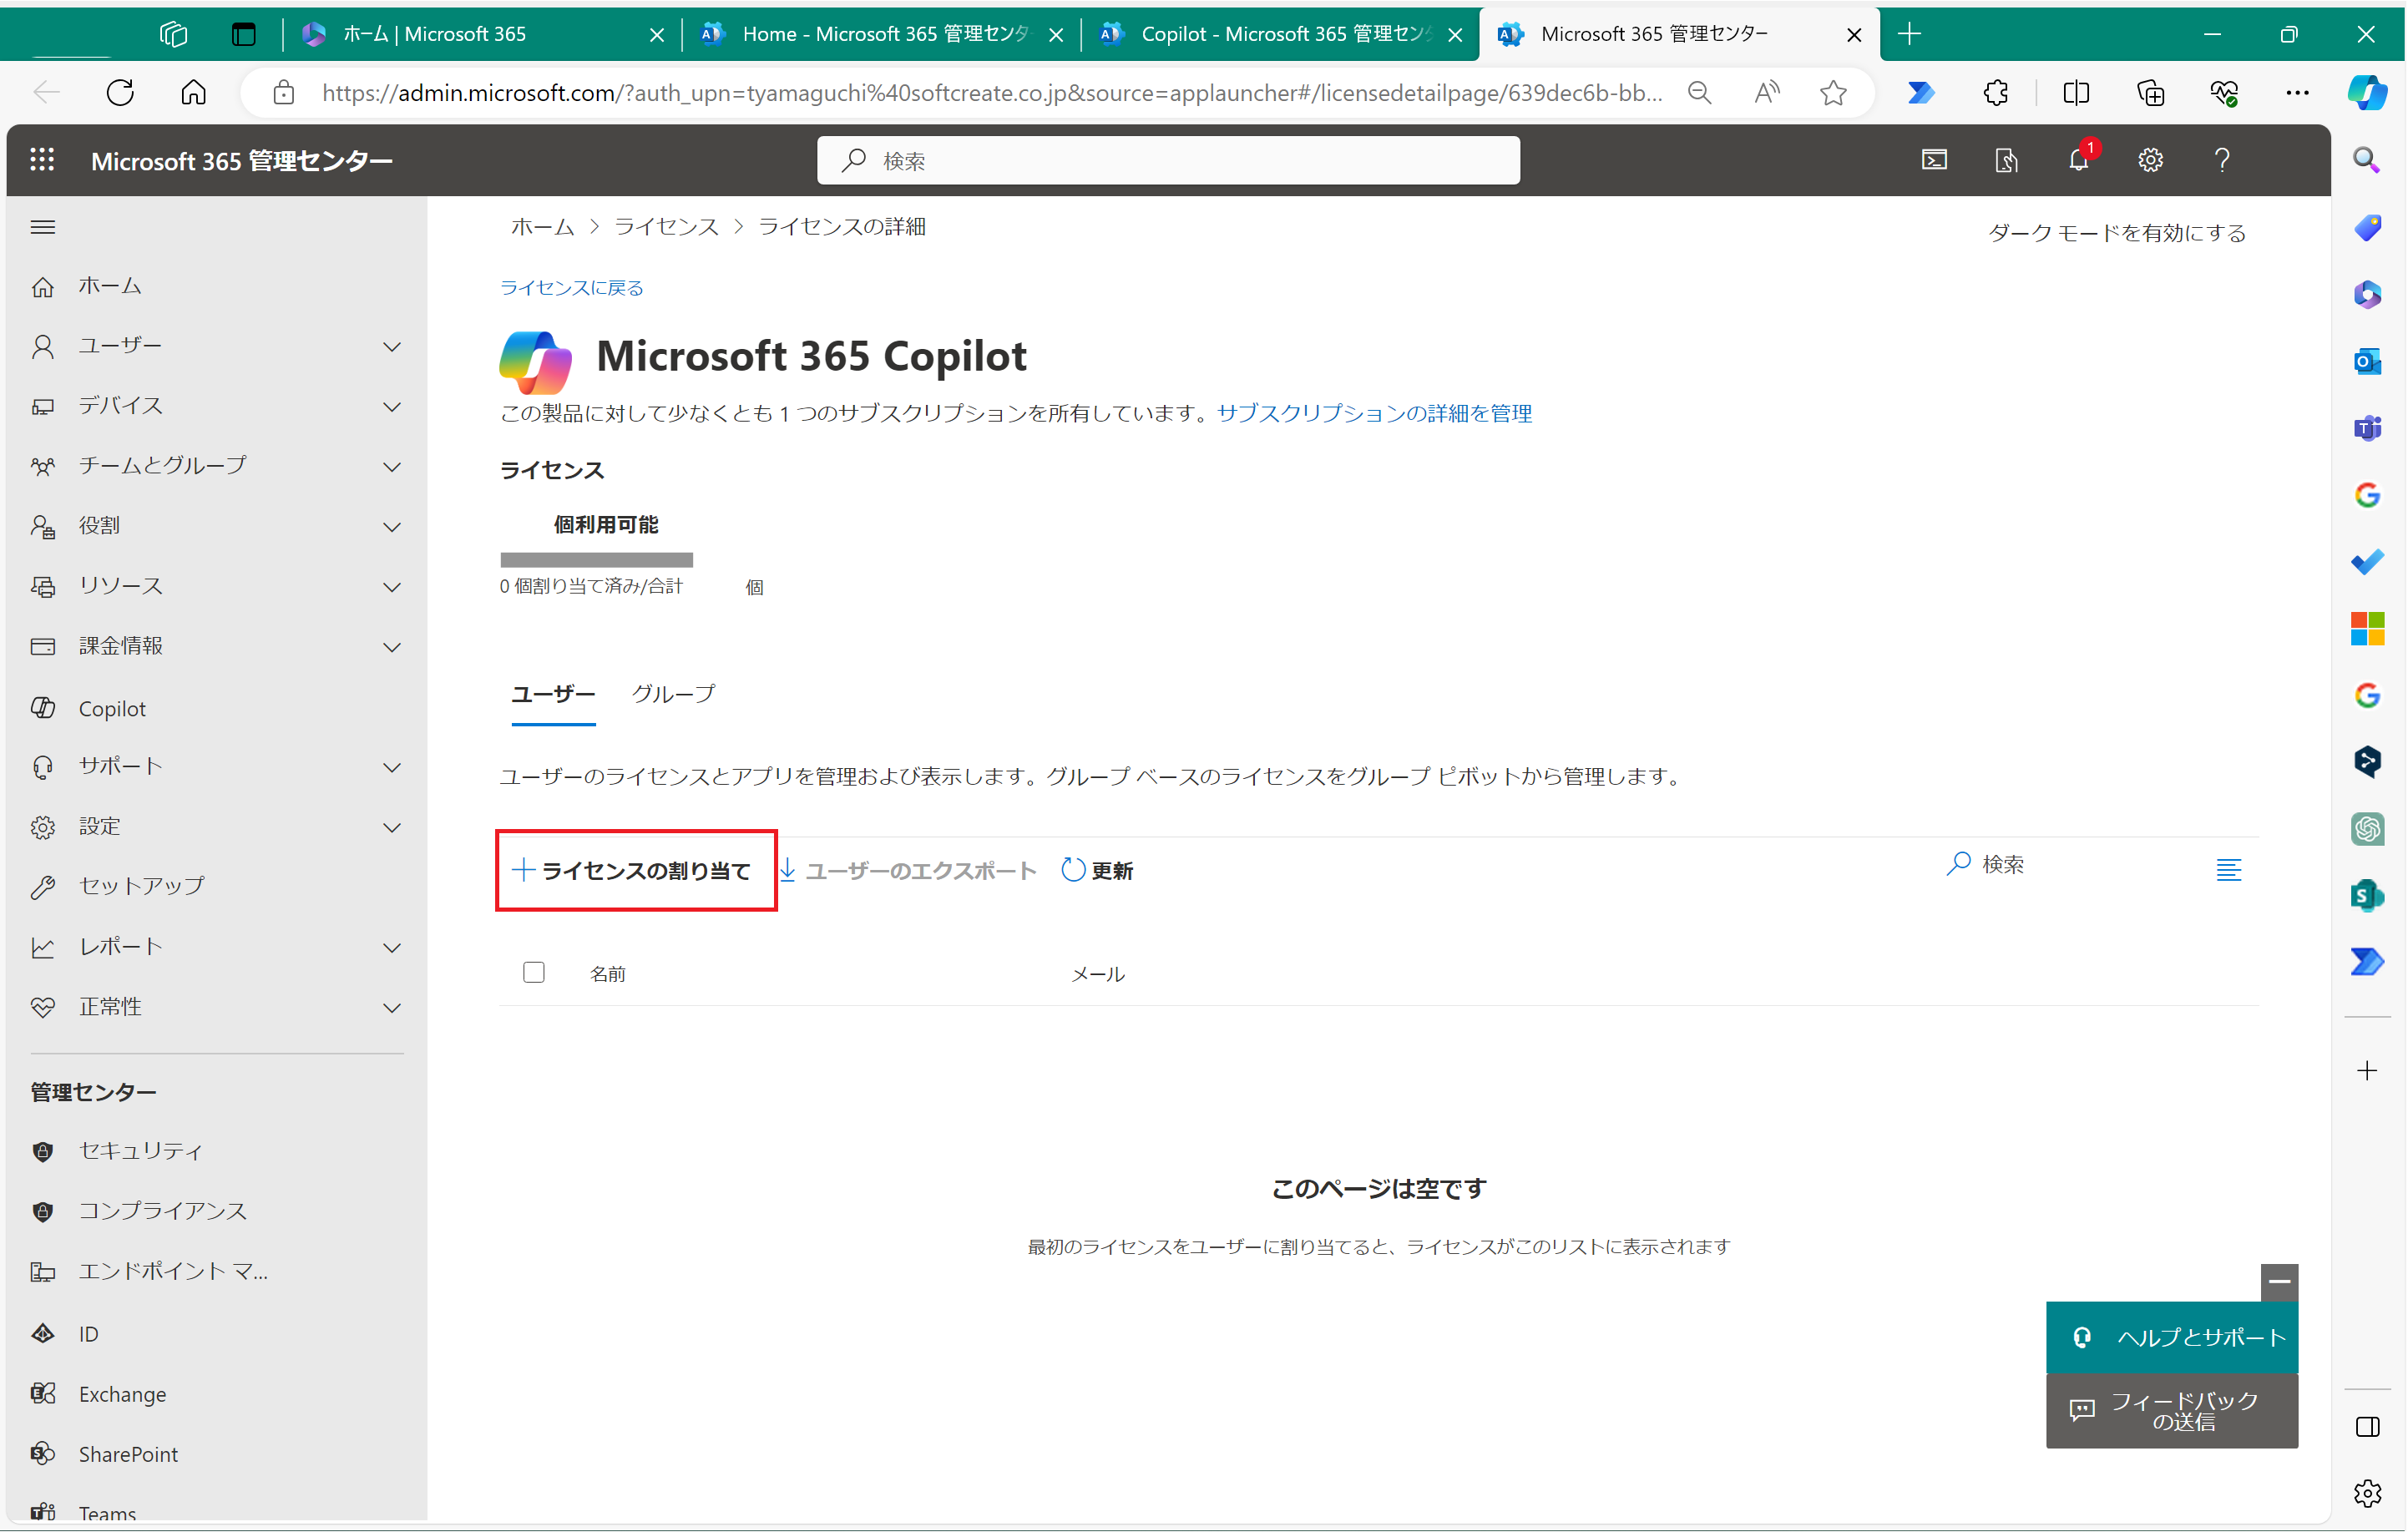2408x1532 pixels.
Task: Open the notifications bell icon
Action: 2079,160
